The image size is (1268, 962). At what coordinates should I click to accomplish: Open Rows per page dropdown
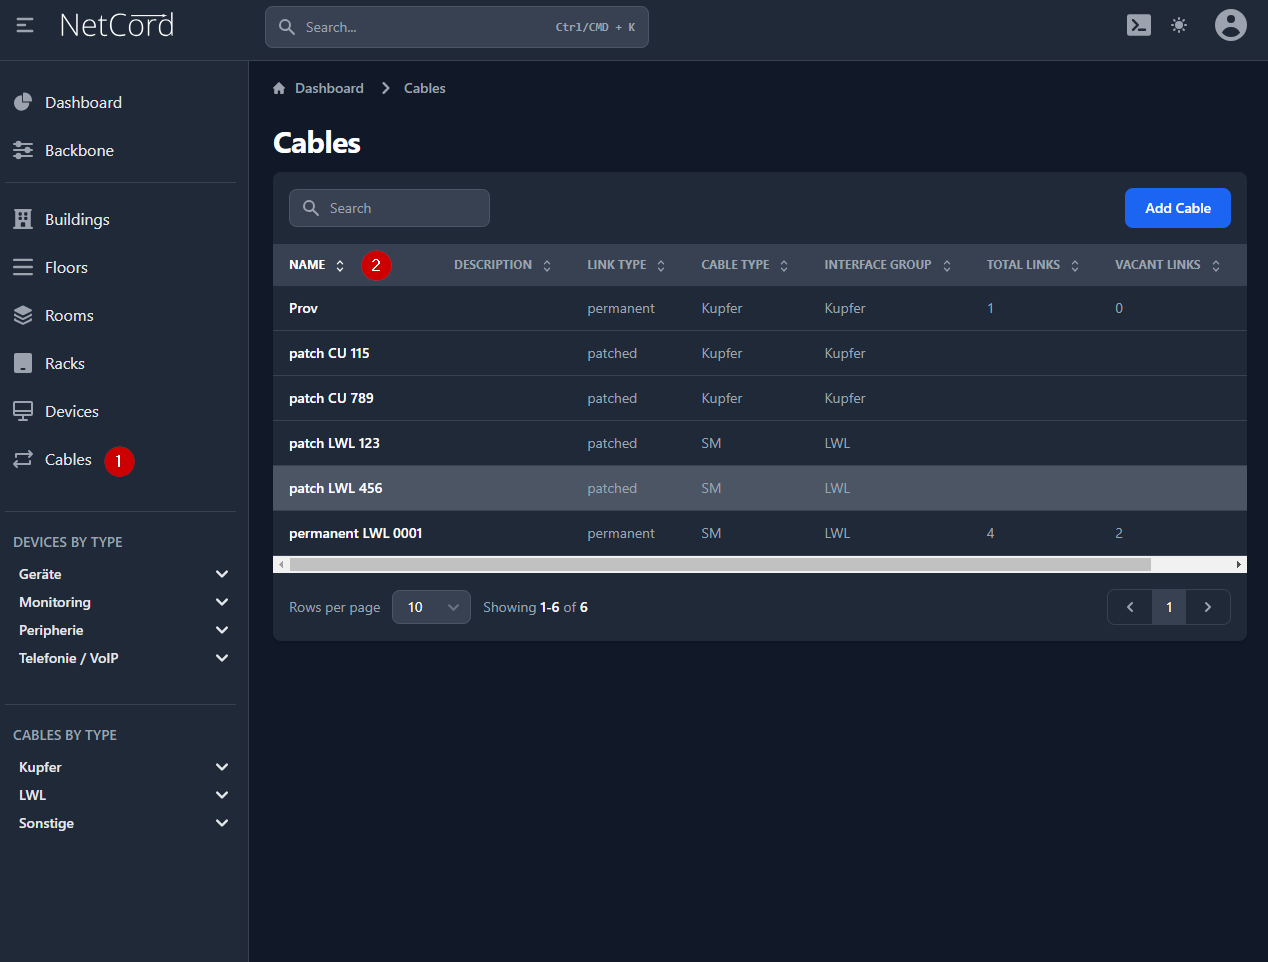click(x=431, y=607)
